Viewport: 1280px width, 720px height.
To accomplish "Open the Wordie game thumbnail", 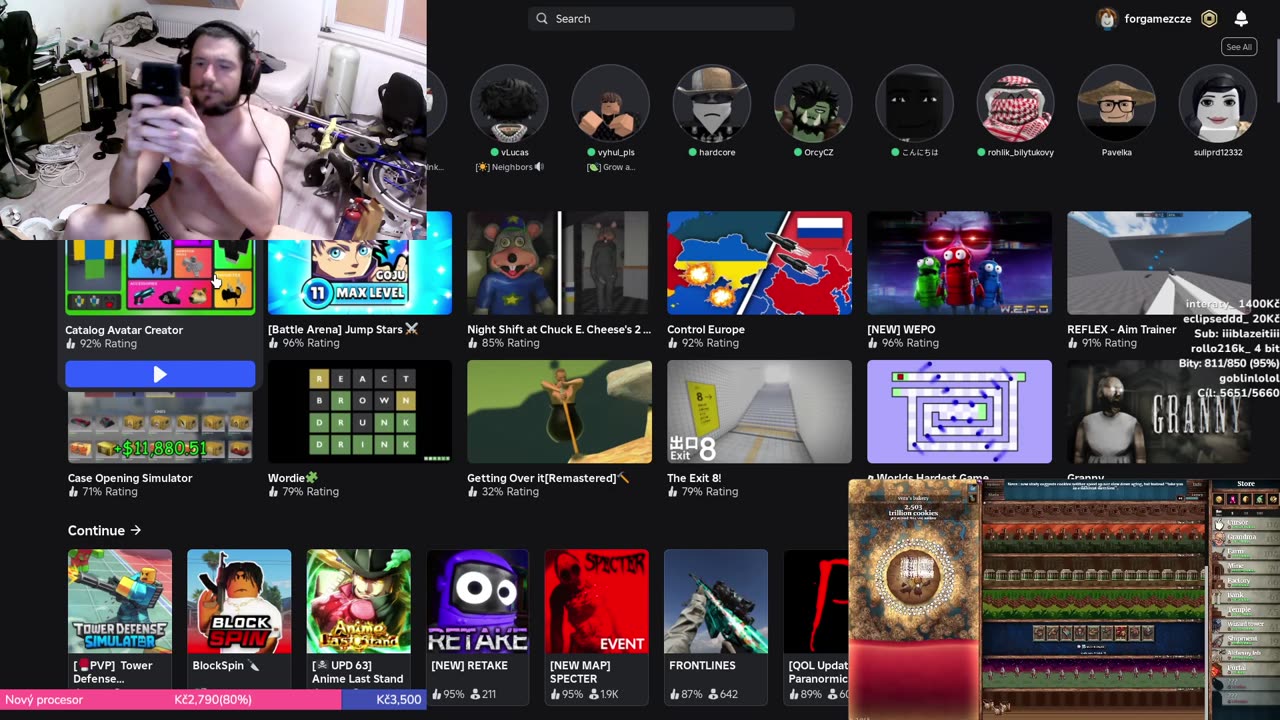I will [360, 411].
